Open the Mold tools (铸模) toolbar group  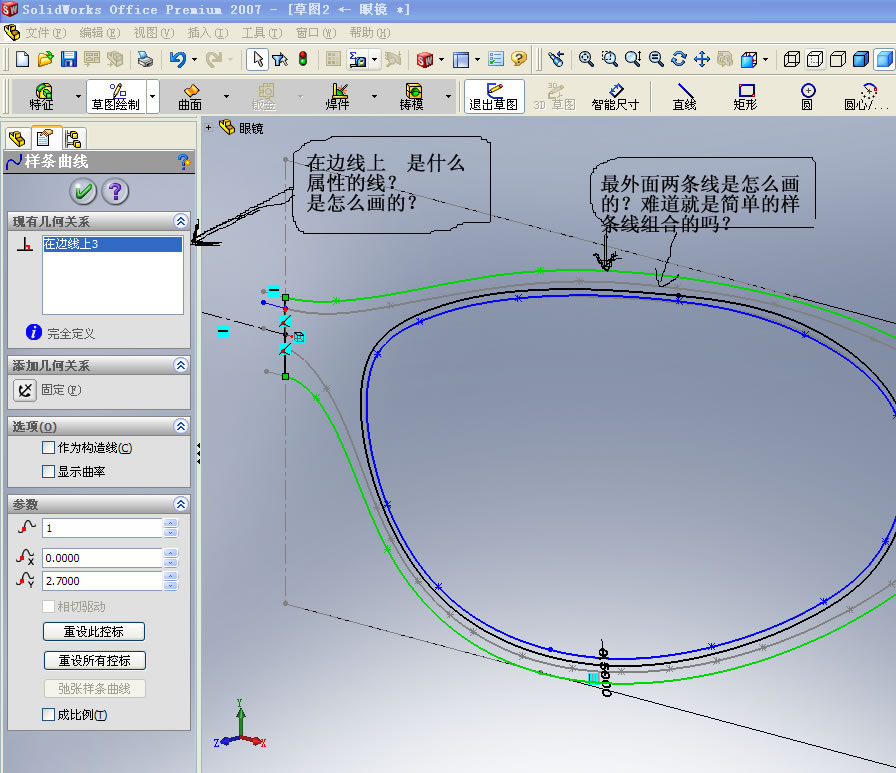(x=411, y=96)
